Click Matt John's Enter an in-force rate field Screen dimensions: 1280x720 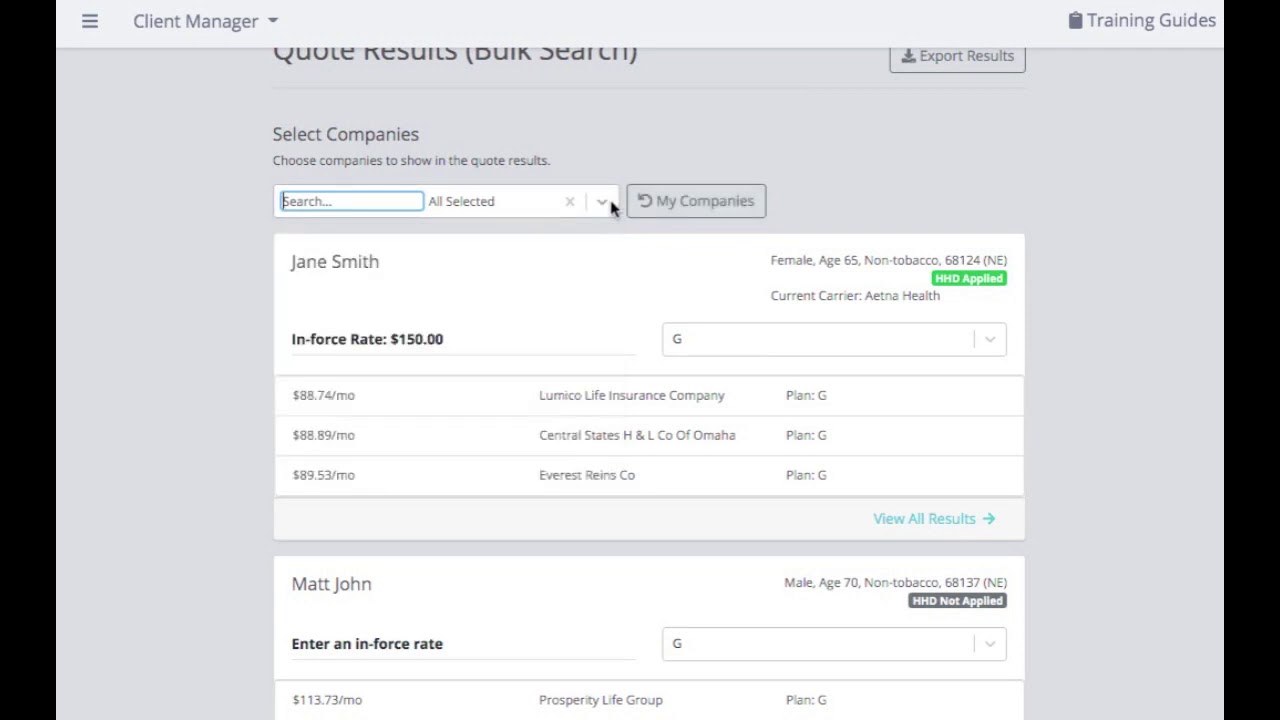[463, 644]
